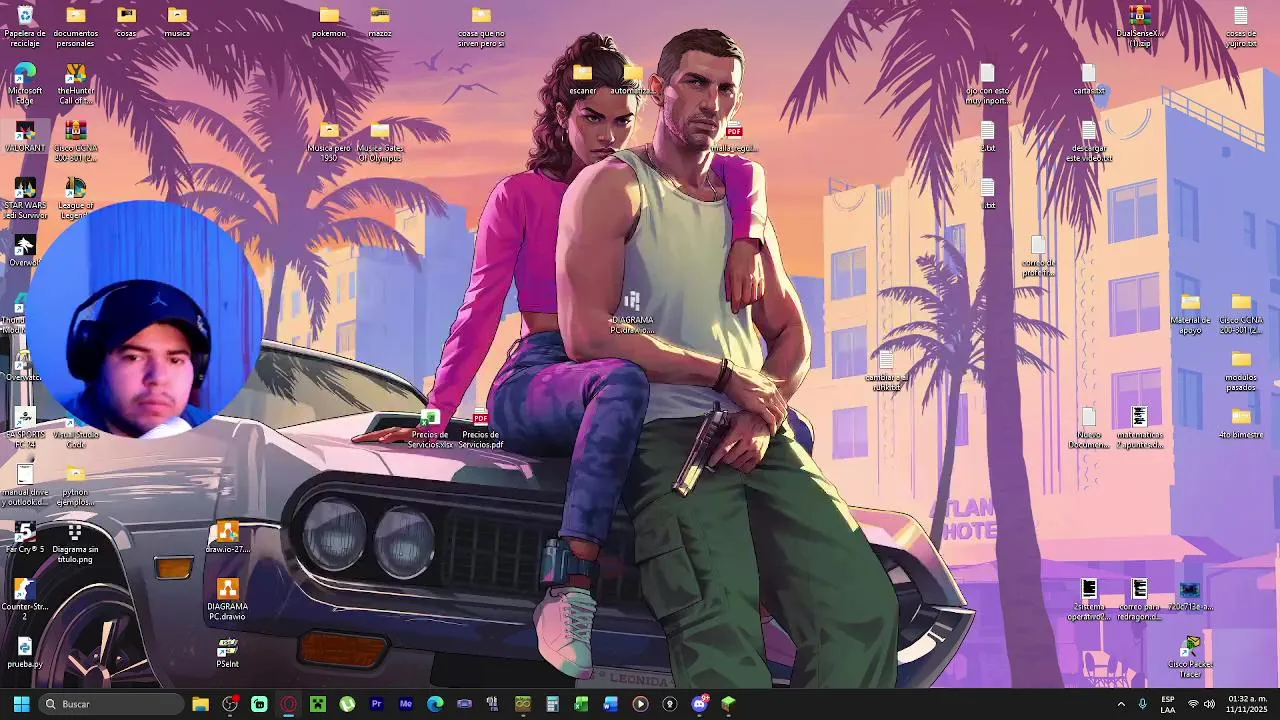Select 'Material de apoyo' folder
Image resolution: width=1280 pixels, height=720 pixels.
tap(1190, 313)
